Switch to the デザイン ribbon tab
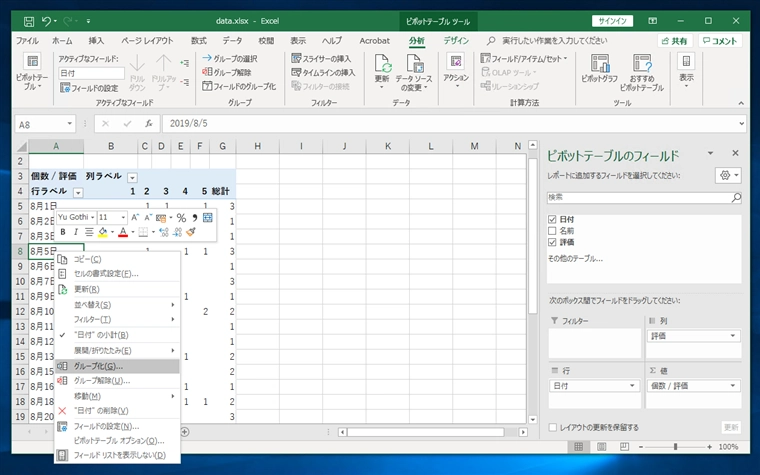Image resolution: width=760 pixels, height=475 pixels. tap(456, 41)
